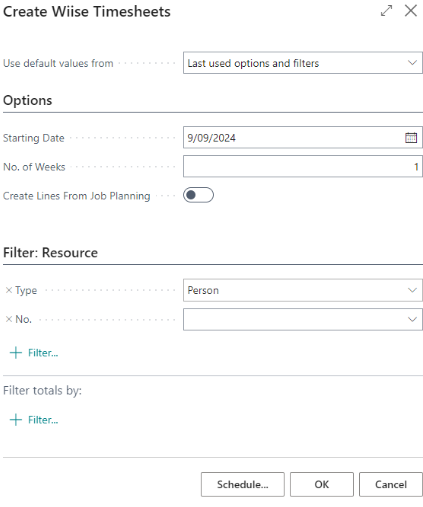Toggle Create Lines From Job Planning switch
Screen dimensions: 423x507
pos(198,195)
